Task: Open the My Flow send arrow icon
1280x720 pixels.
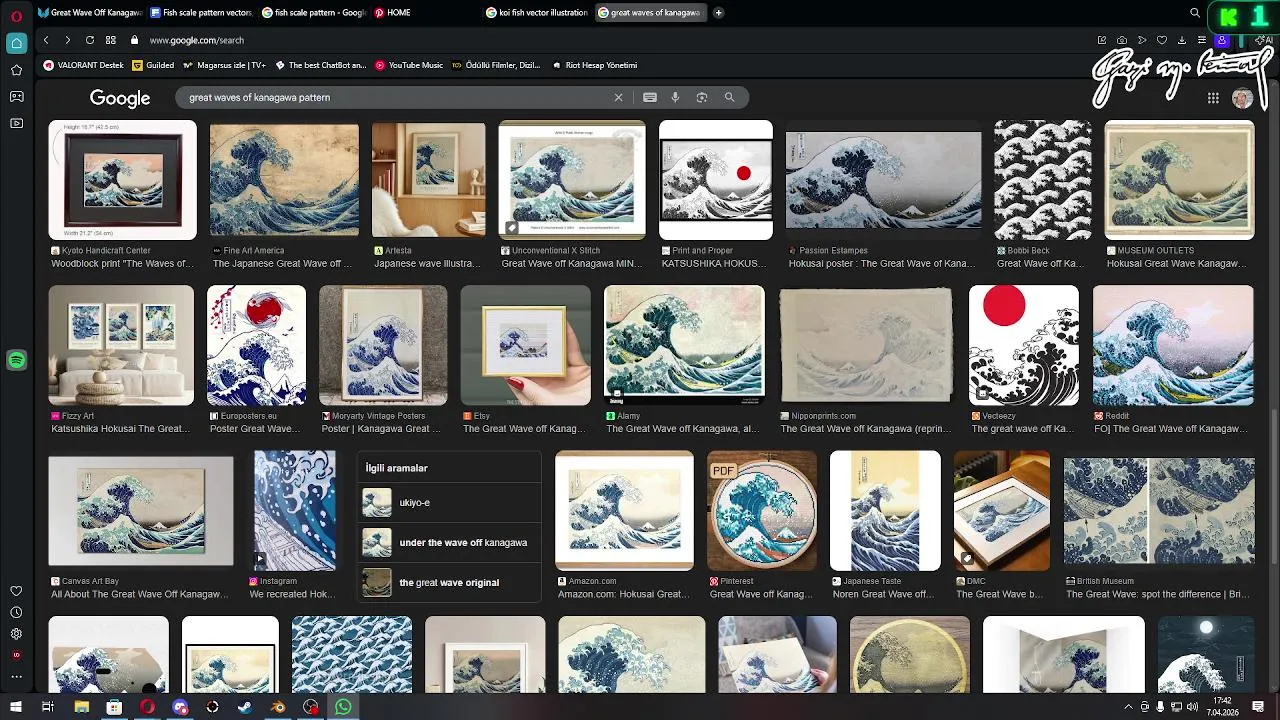Action: (x=1142, y=40)
